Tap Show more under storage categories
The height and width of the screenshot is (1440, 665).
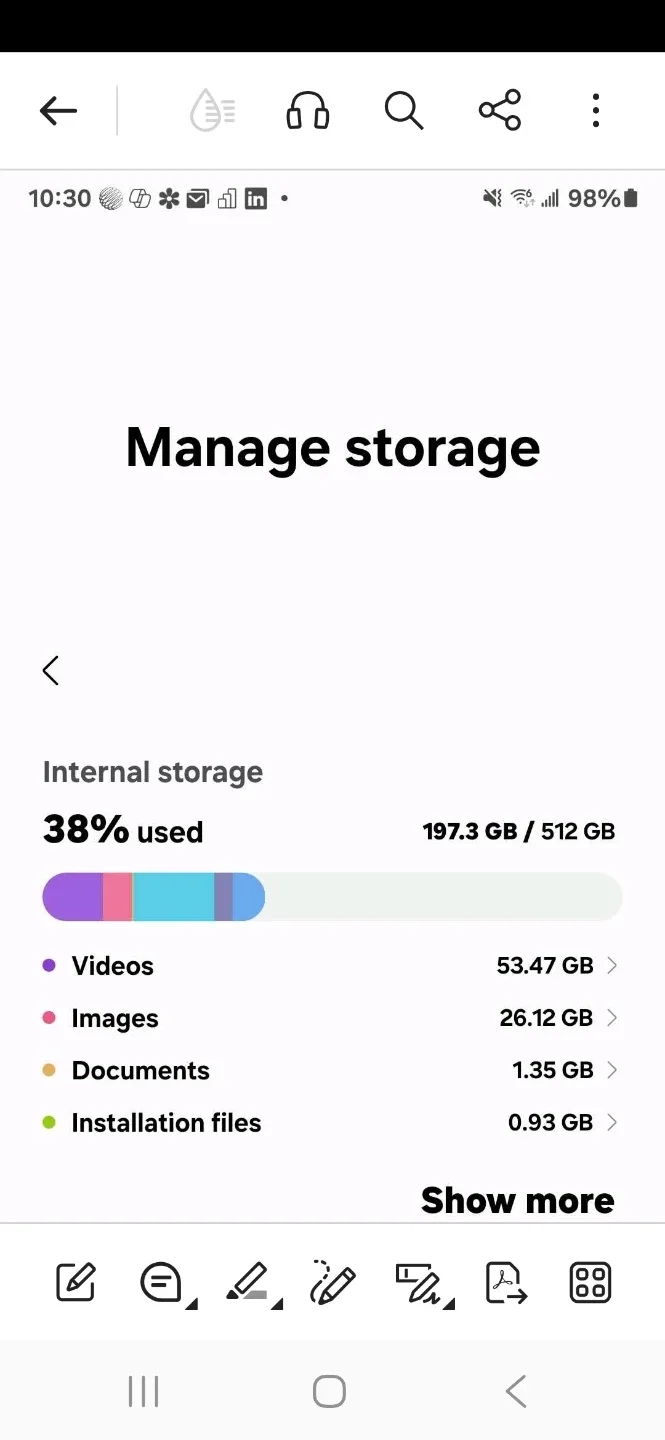click(517, 1200)
